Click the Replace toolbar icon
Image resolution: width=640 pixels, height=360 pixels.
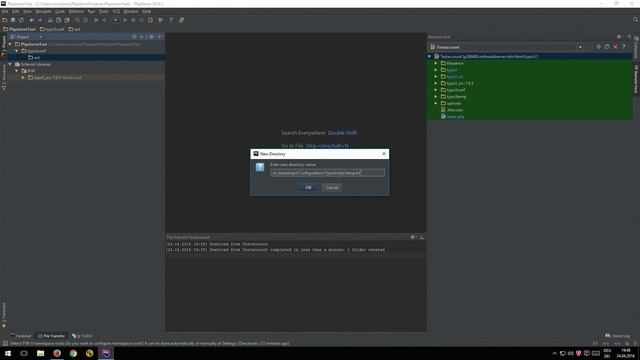pos(86,20)
